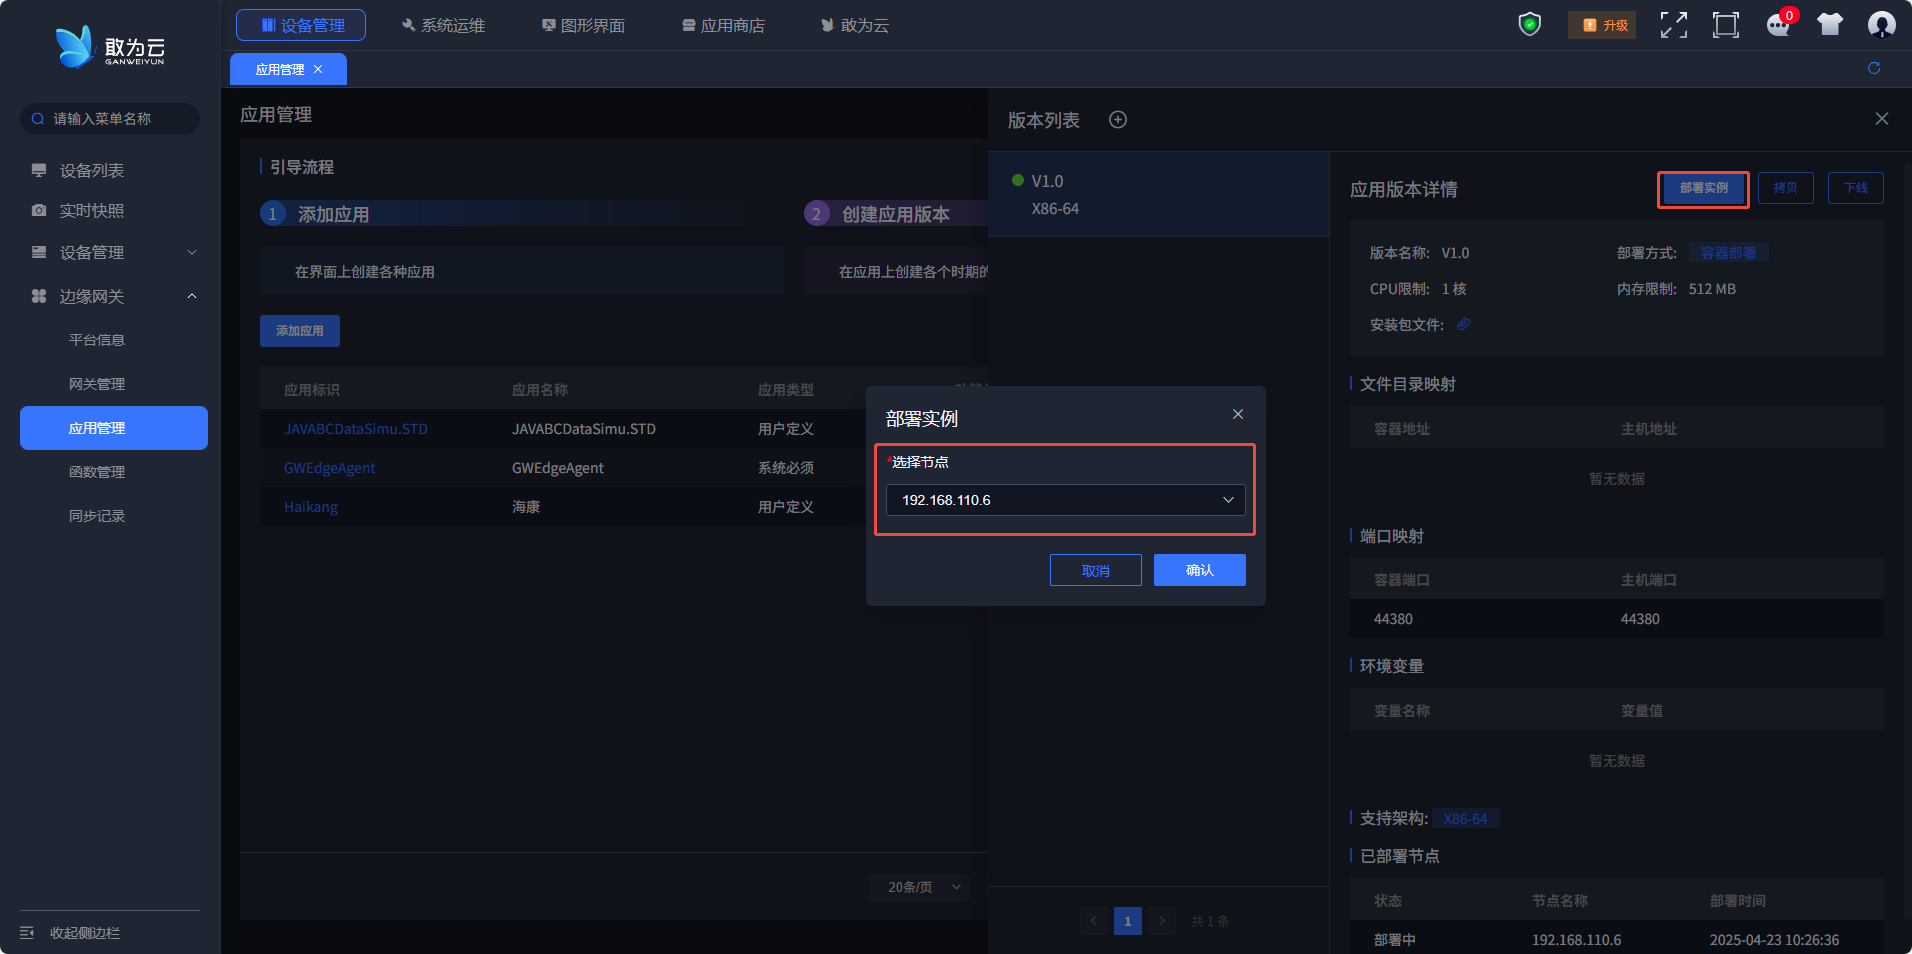Open messages with the chat bubble icon

pyautogui.click(x=1778, y=25)
